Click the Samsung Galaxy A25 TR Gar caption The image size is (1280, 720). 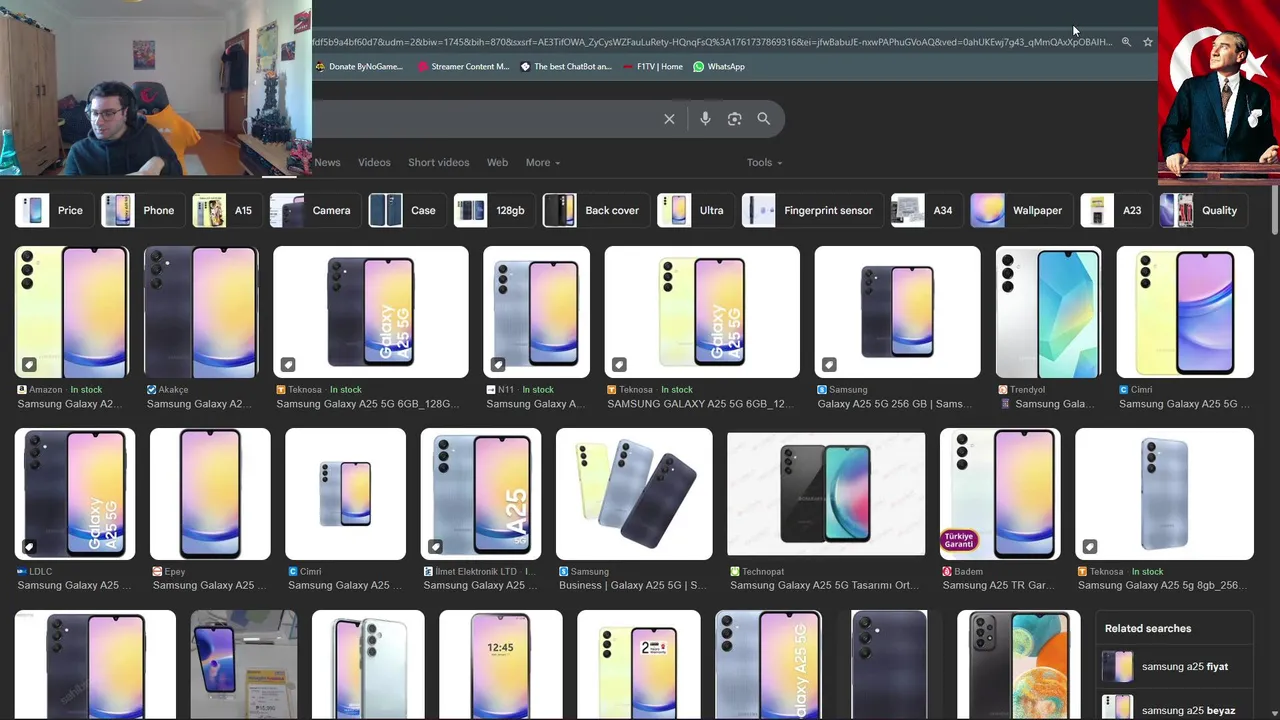(998, 585)
